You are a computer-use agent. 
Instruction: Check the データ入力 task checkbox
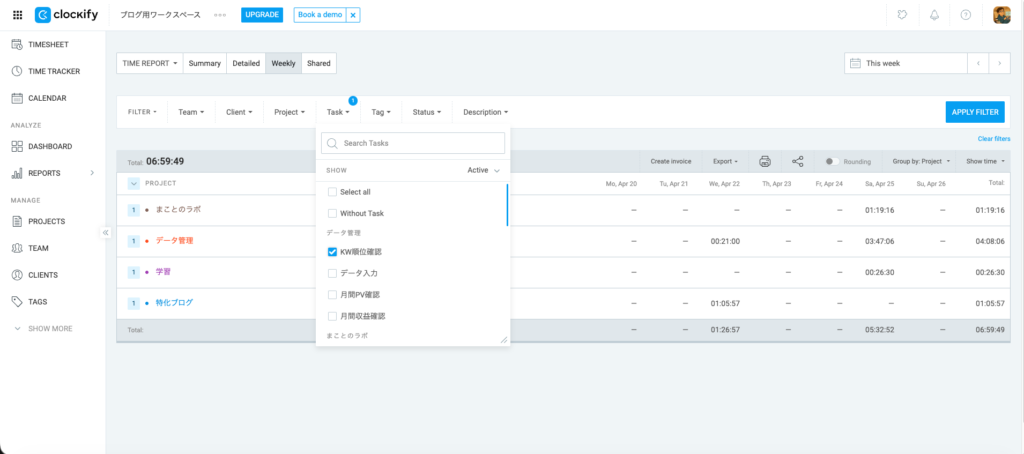[332, 272]
